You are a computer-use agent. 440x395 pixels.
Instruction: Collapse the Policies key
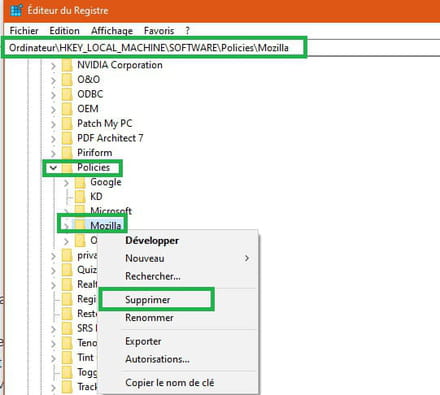coord(53,168)
